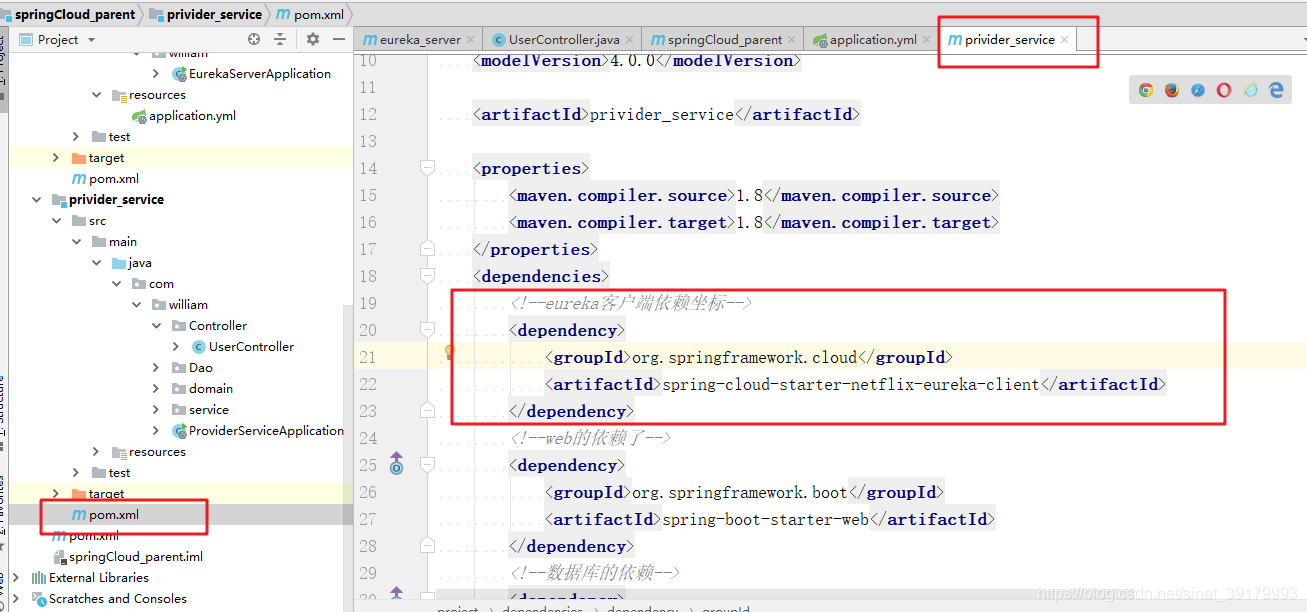
Task: Select ProviderServiceApplication in project tree
Action: [x=266, y=431]
